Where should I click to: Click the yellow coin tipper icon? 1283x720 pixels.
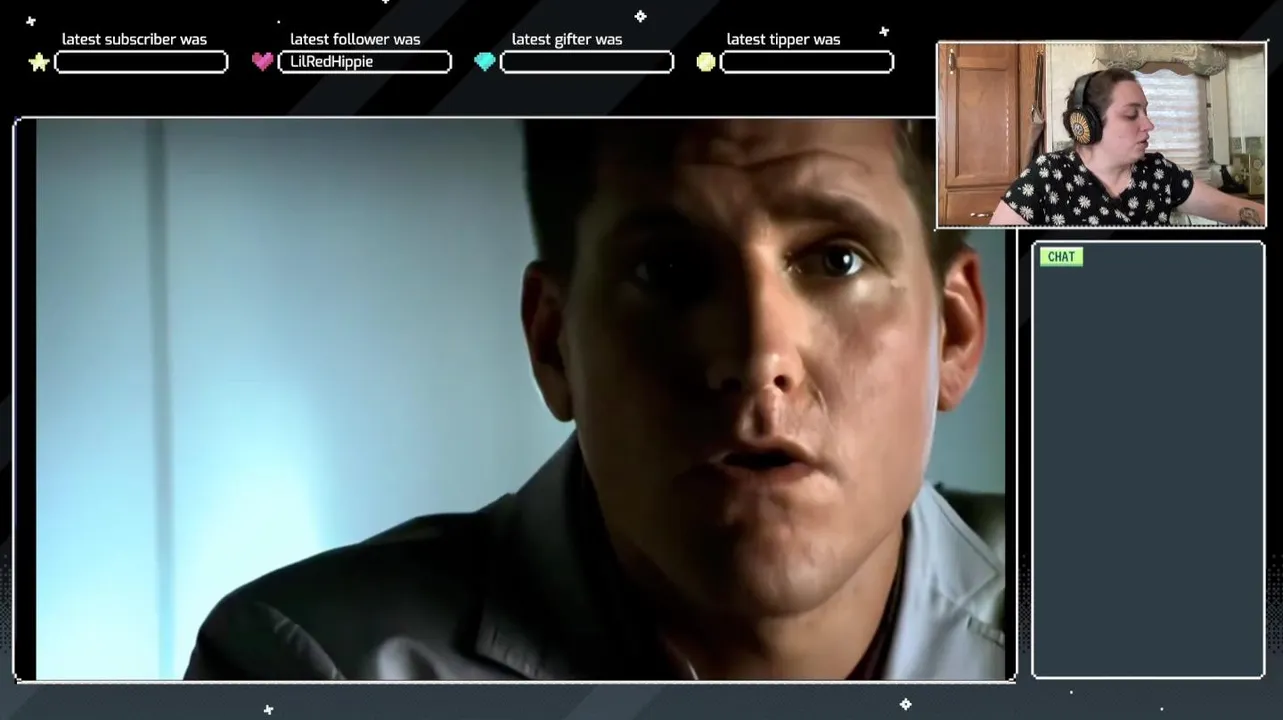[706, 62]
